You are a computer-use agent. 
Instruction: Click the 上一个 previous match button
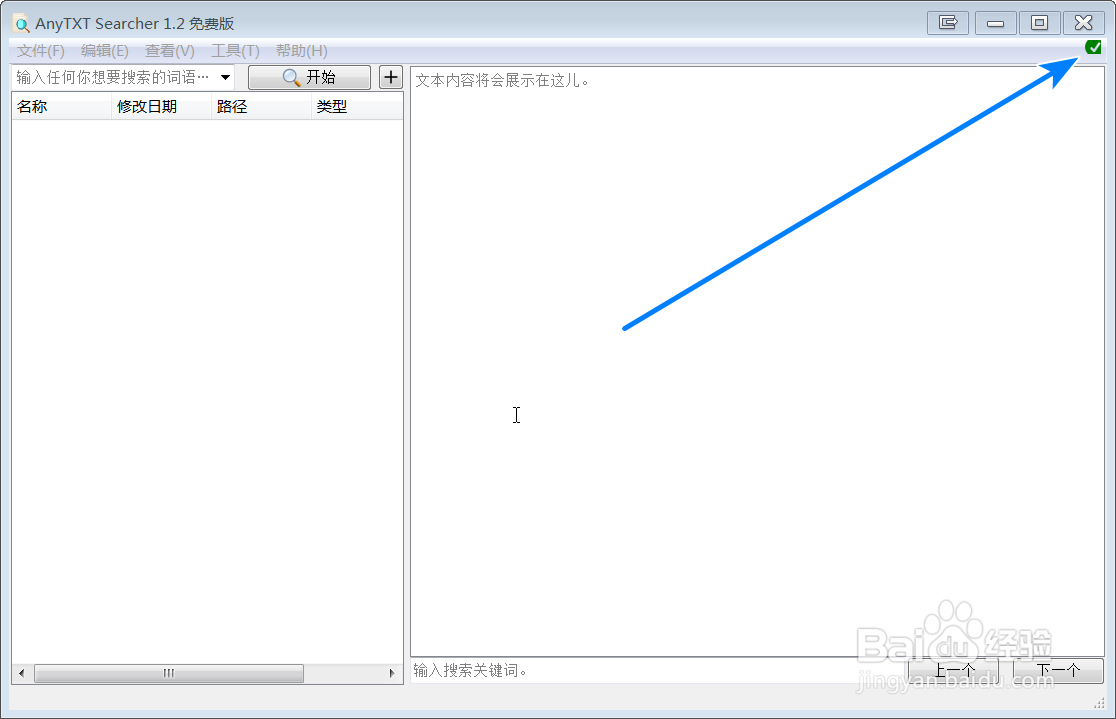[954, 670]
